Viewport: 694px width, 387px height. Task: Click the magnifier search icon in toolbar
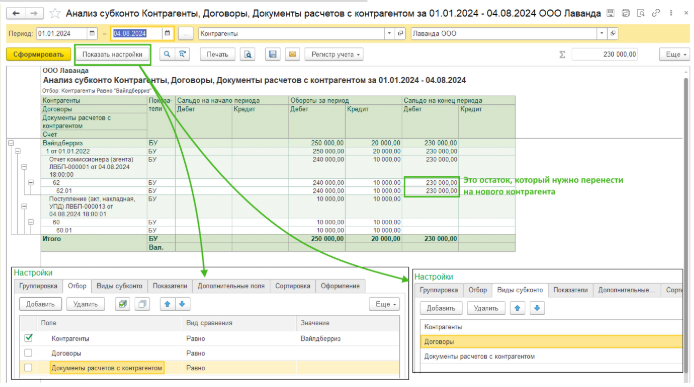tap(167, 54)
